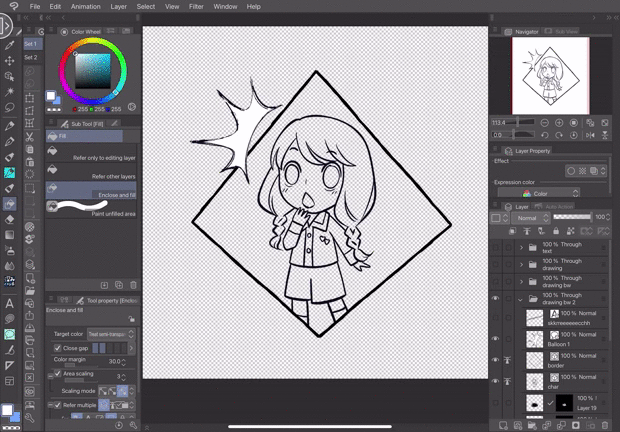This screenshot has width=620, height=432.
Task: Toggle the Close gap checkbox
Action: [58, 348]
